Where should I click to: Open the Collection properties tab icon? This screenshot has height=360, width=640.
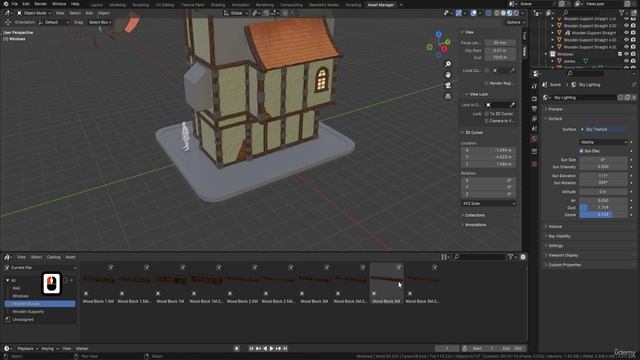pyautogui.click(x=534, y=151)
